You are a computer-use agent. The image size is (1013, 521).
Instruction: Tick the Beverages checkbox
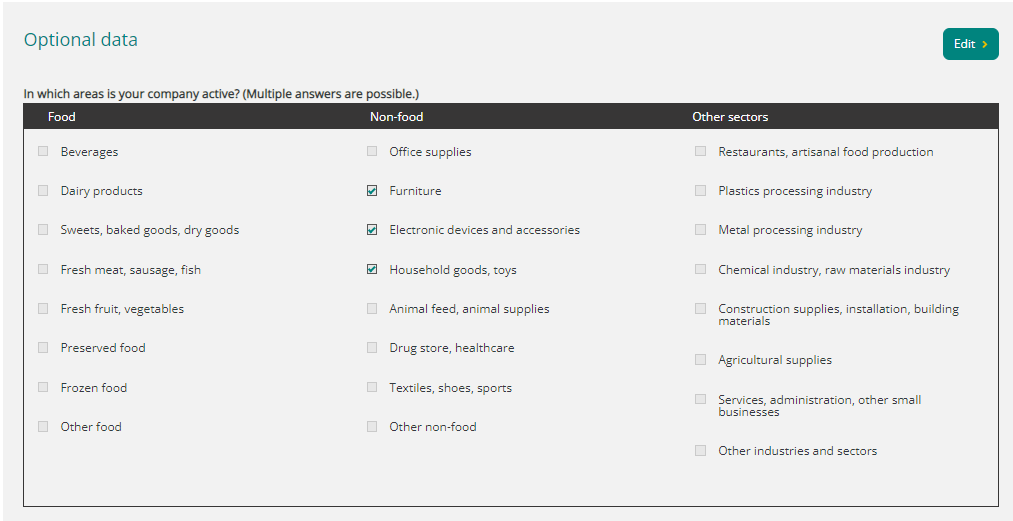(x=43, y=151)
